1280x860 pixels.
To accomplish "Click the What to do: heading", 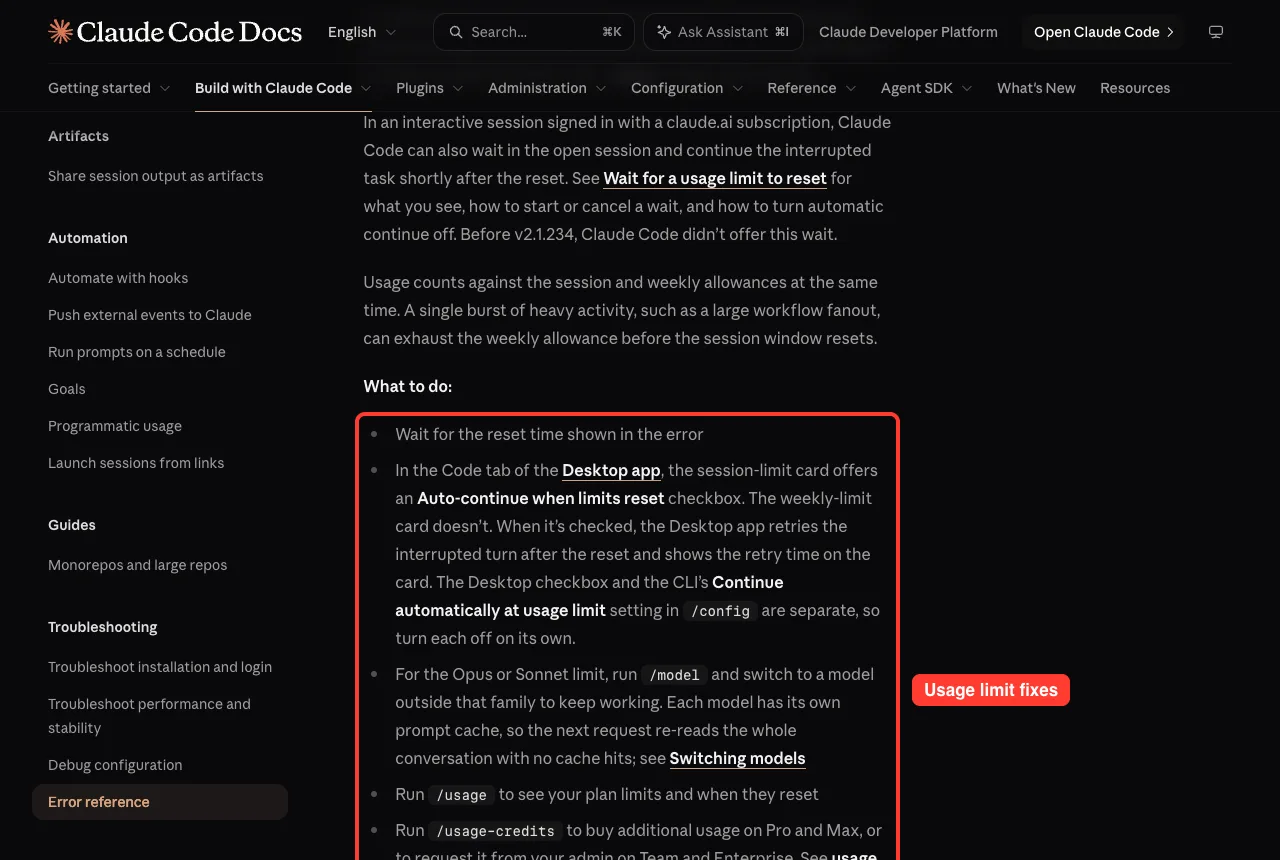I will pyautogui.click(x=408, y=386).
